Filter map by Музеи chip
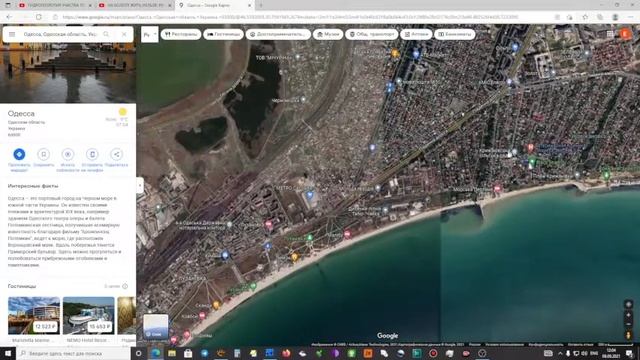Viewport: 640px width, 360px height. click(x=328, y=34)
